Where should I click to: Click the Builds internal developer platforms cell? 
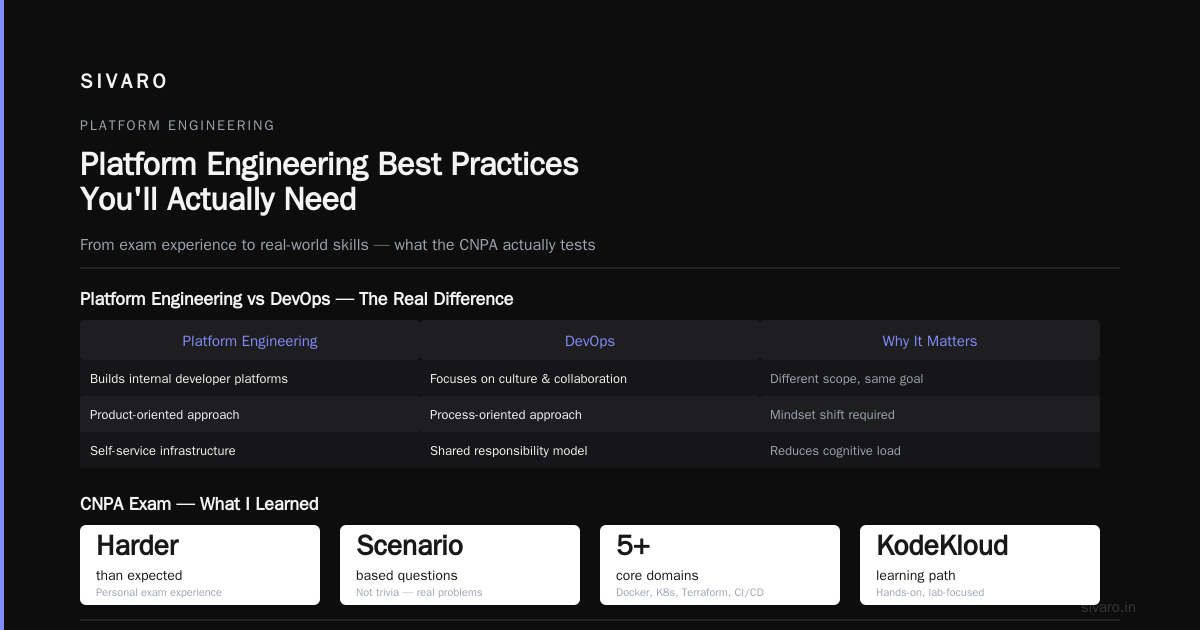coord(250,379)
